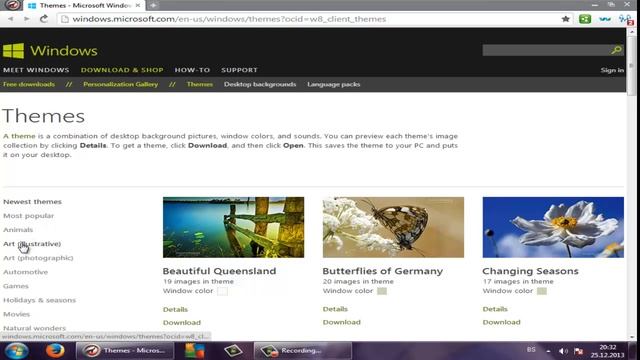
Task: Bookmark the page with the star icon
Action: [x=565, y=19]
